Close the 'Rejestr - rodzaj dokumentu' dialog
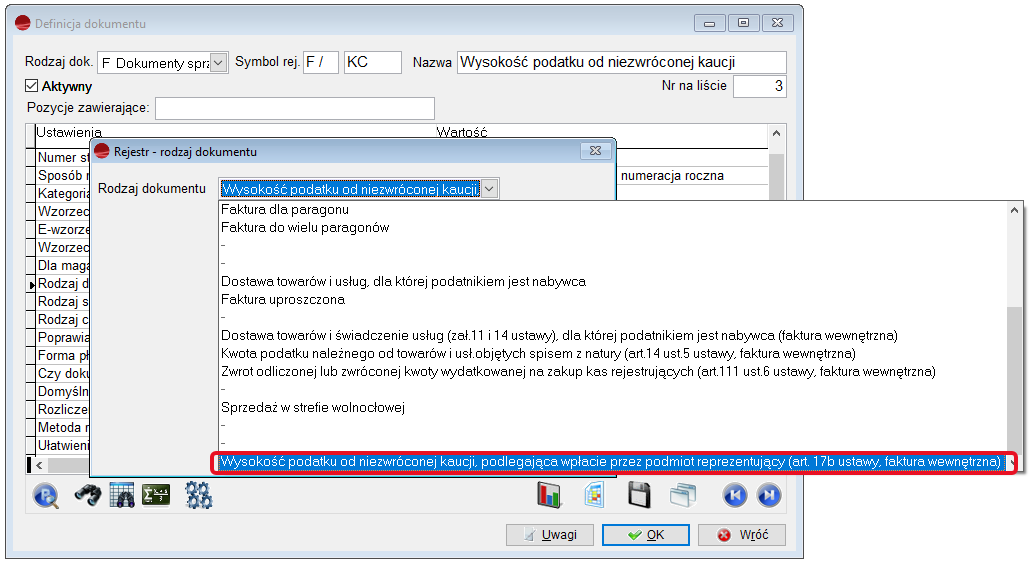Viewport: 1029px width, 564px height. point(595,151)
